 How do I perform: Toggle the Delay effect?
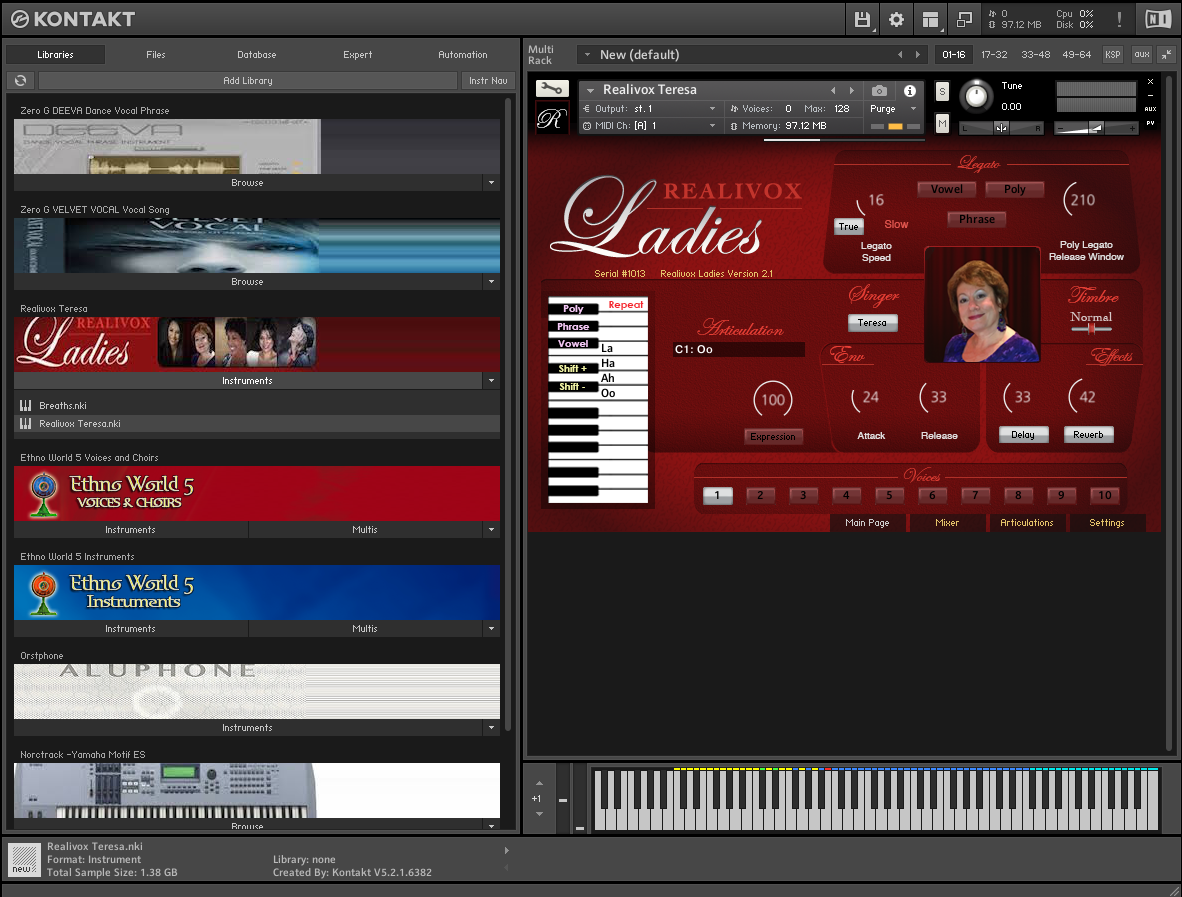coord(1023,435)
